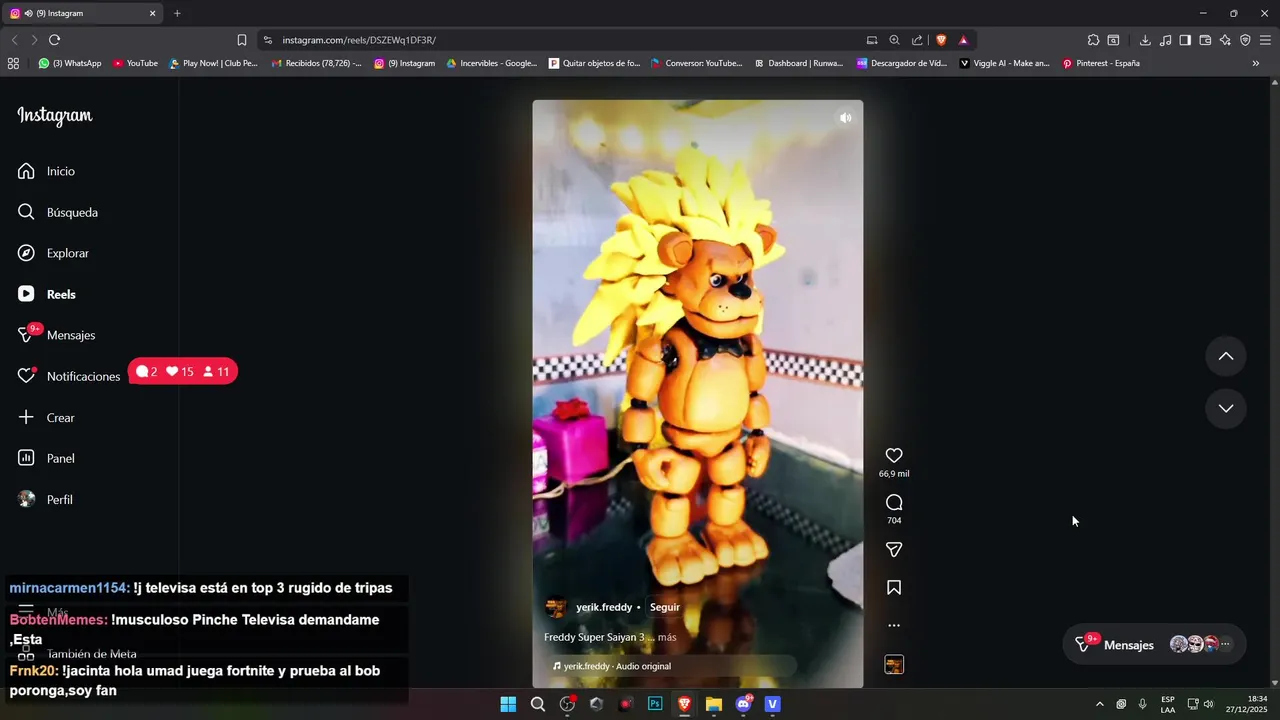Go to Inicio in Instagram sidebar

(46, 171)
